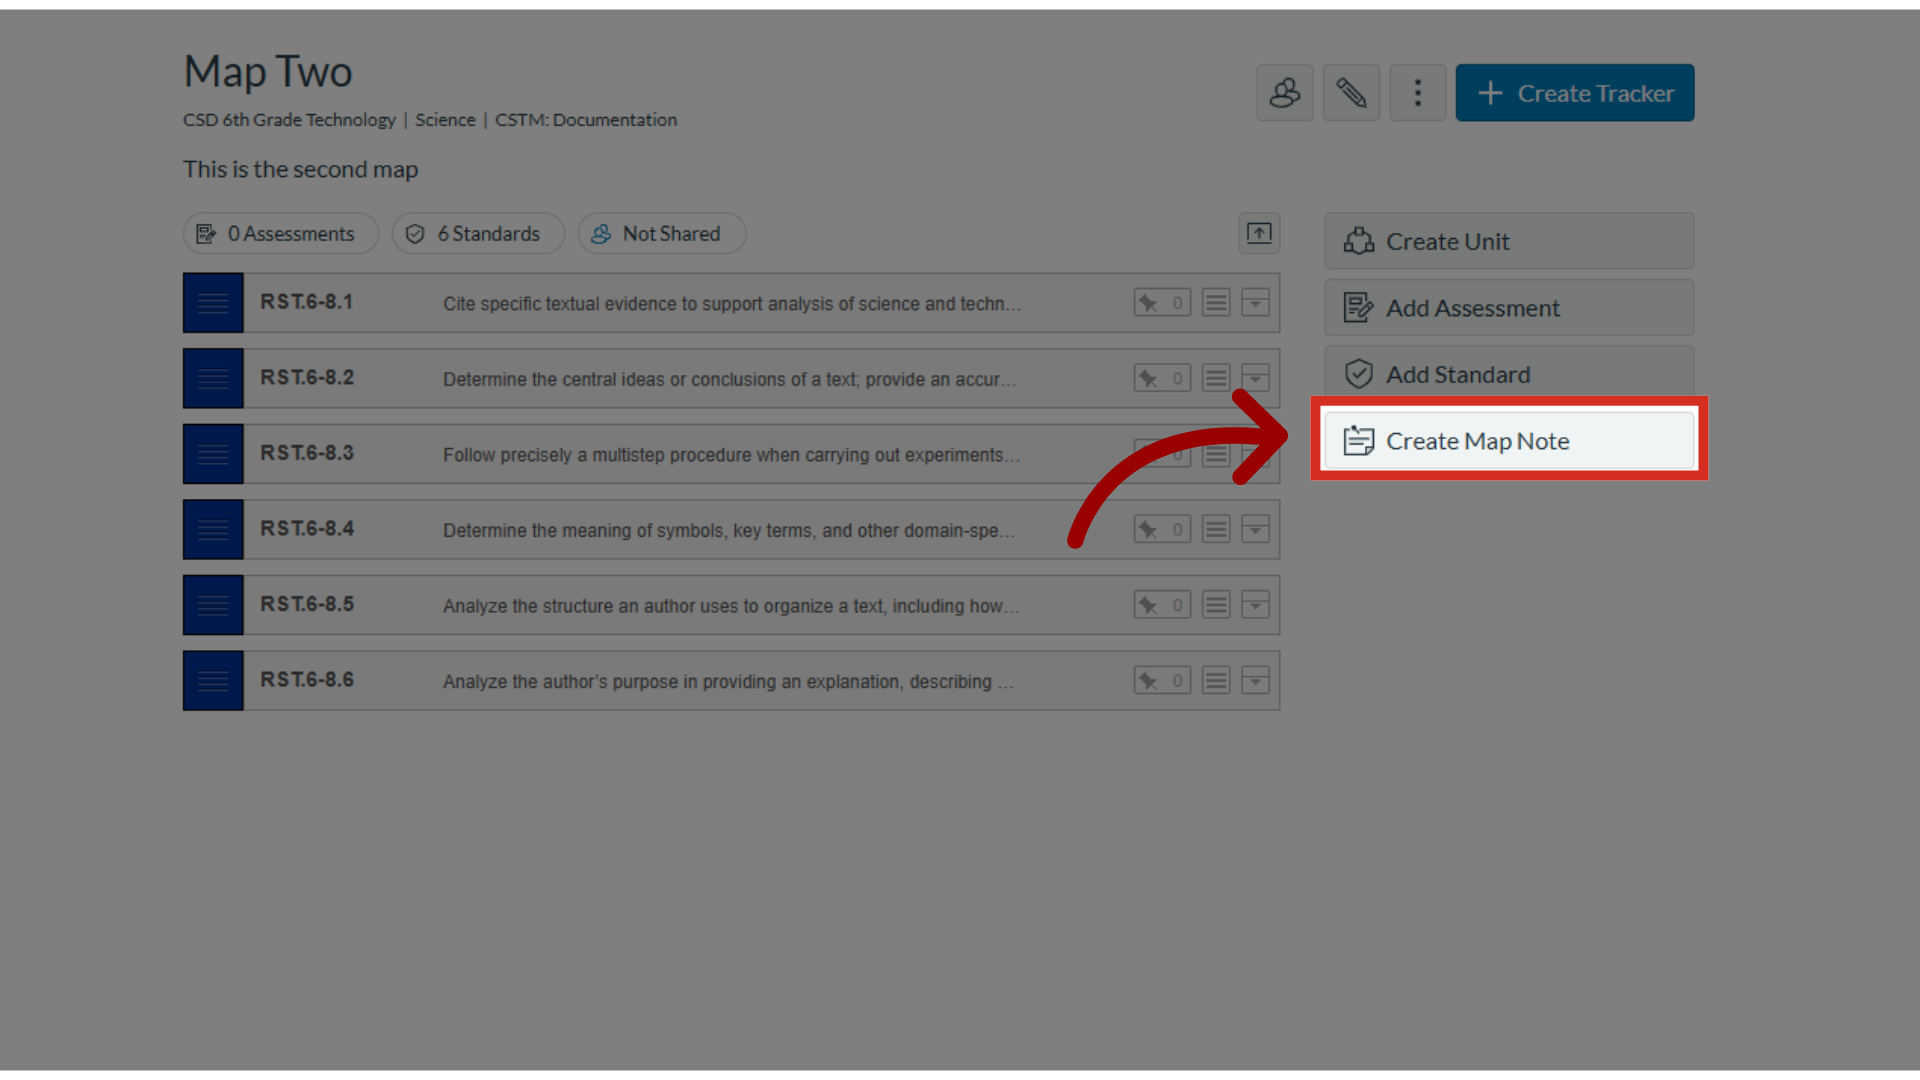This screenshot has height=1080, width=1920.
Task: Click the export upload icon above the standards list
Action: [x=1258, y=233]
